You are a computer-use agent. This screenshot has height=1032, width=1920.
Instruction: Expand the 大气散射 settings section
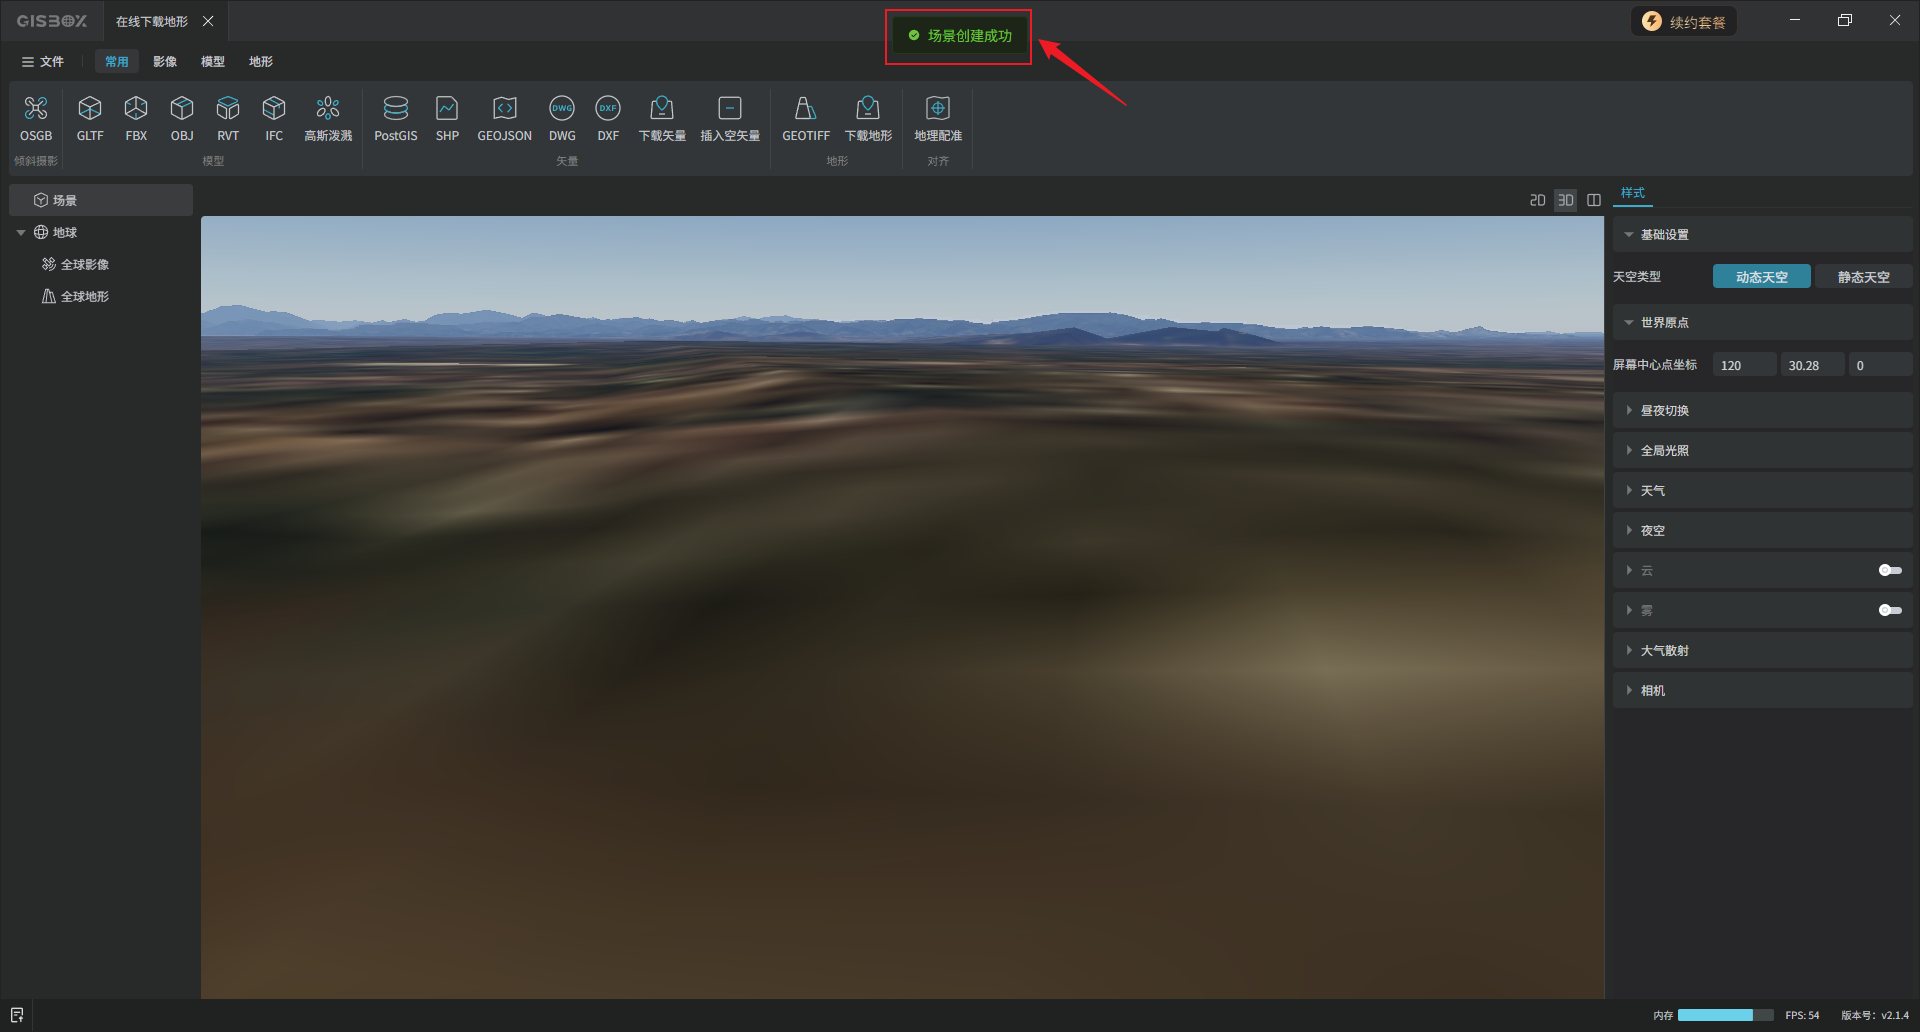tap(1664, 651)
